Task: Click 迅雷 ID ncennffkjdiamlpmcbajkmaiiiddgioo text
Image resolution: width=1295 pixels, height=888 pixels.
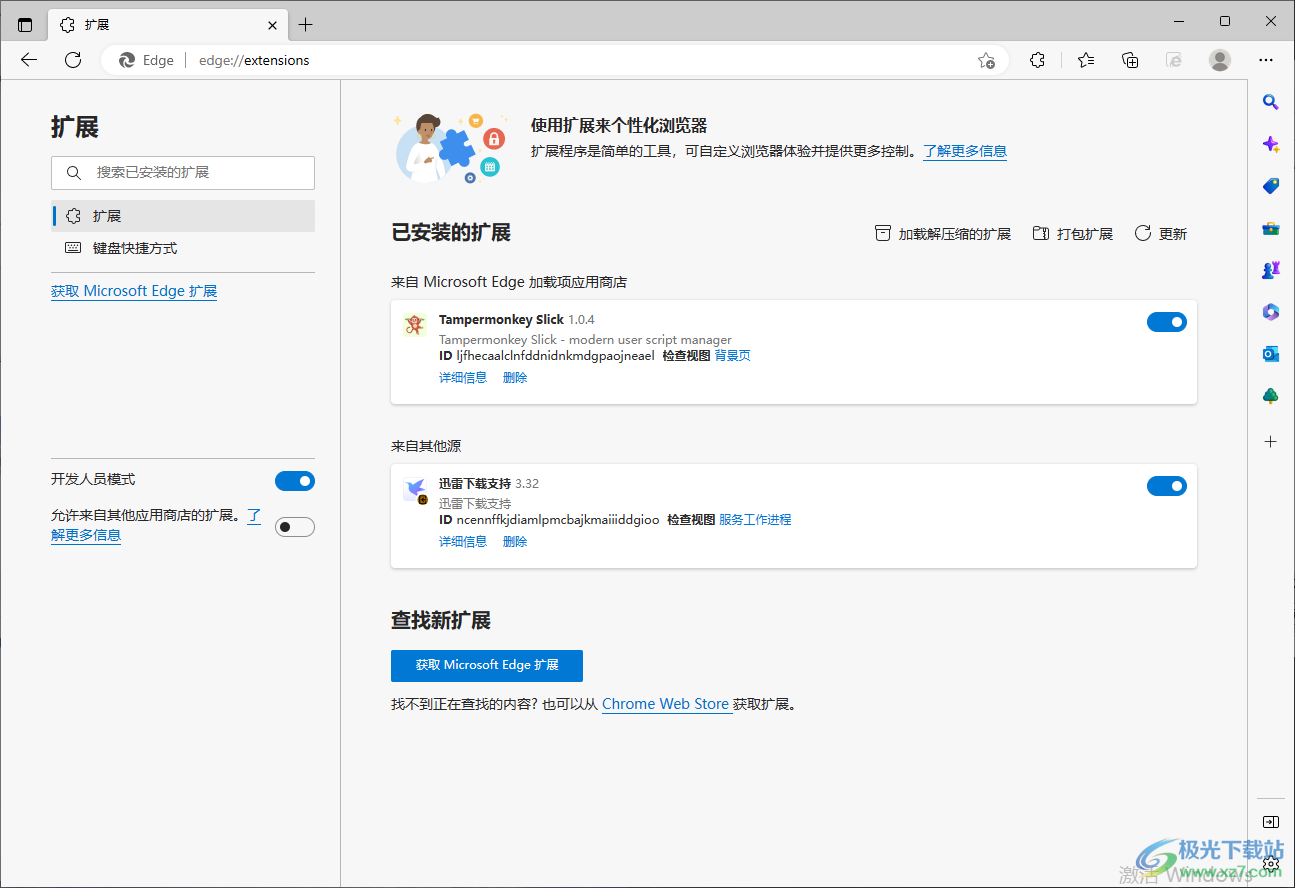Action: coord(558,519)
